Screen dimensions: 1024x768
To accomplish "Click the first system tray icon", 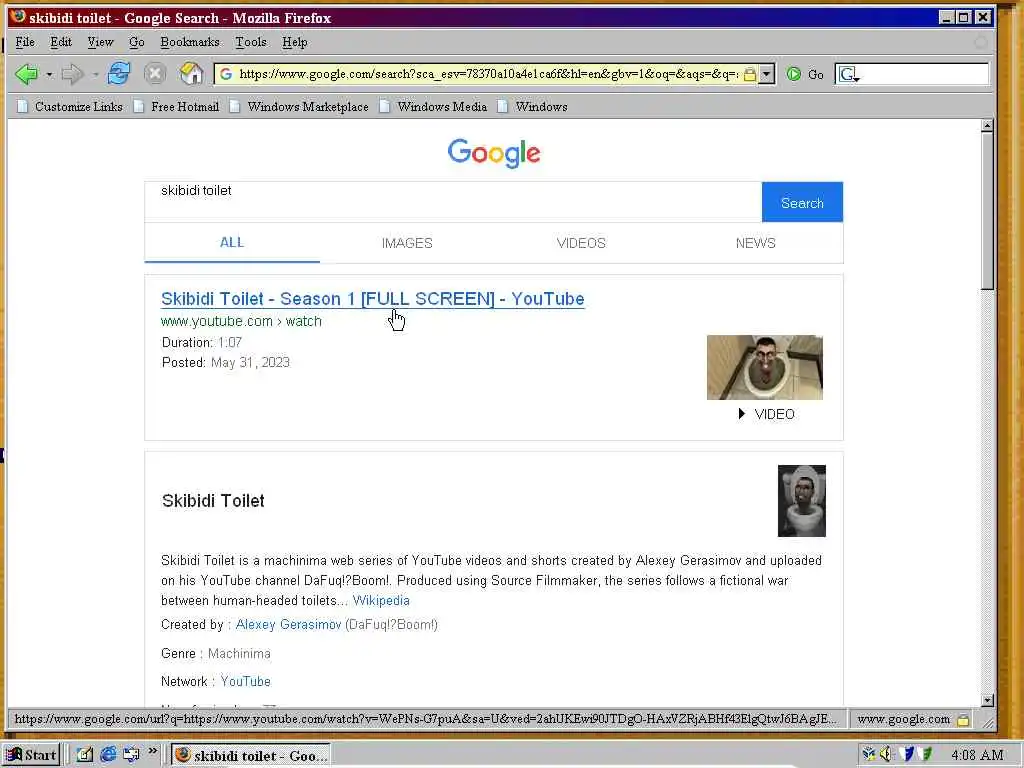I will tap(869, 754).
